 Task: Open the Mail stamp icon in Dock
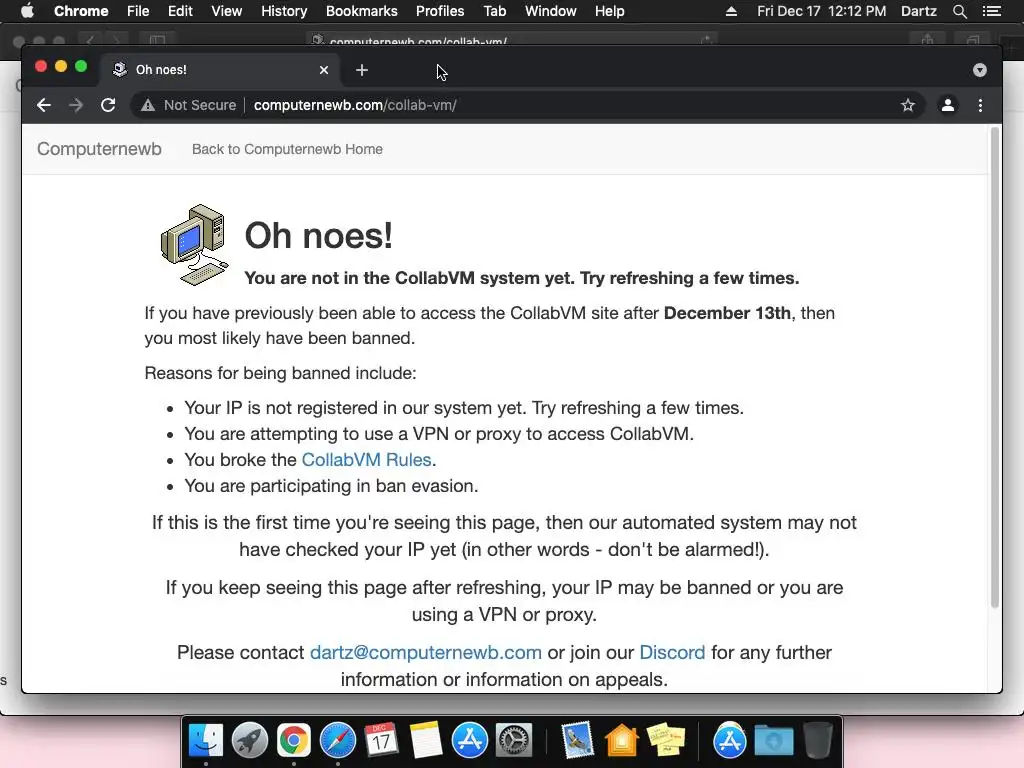click(x=577, y=741)
